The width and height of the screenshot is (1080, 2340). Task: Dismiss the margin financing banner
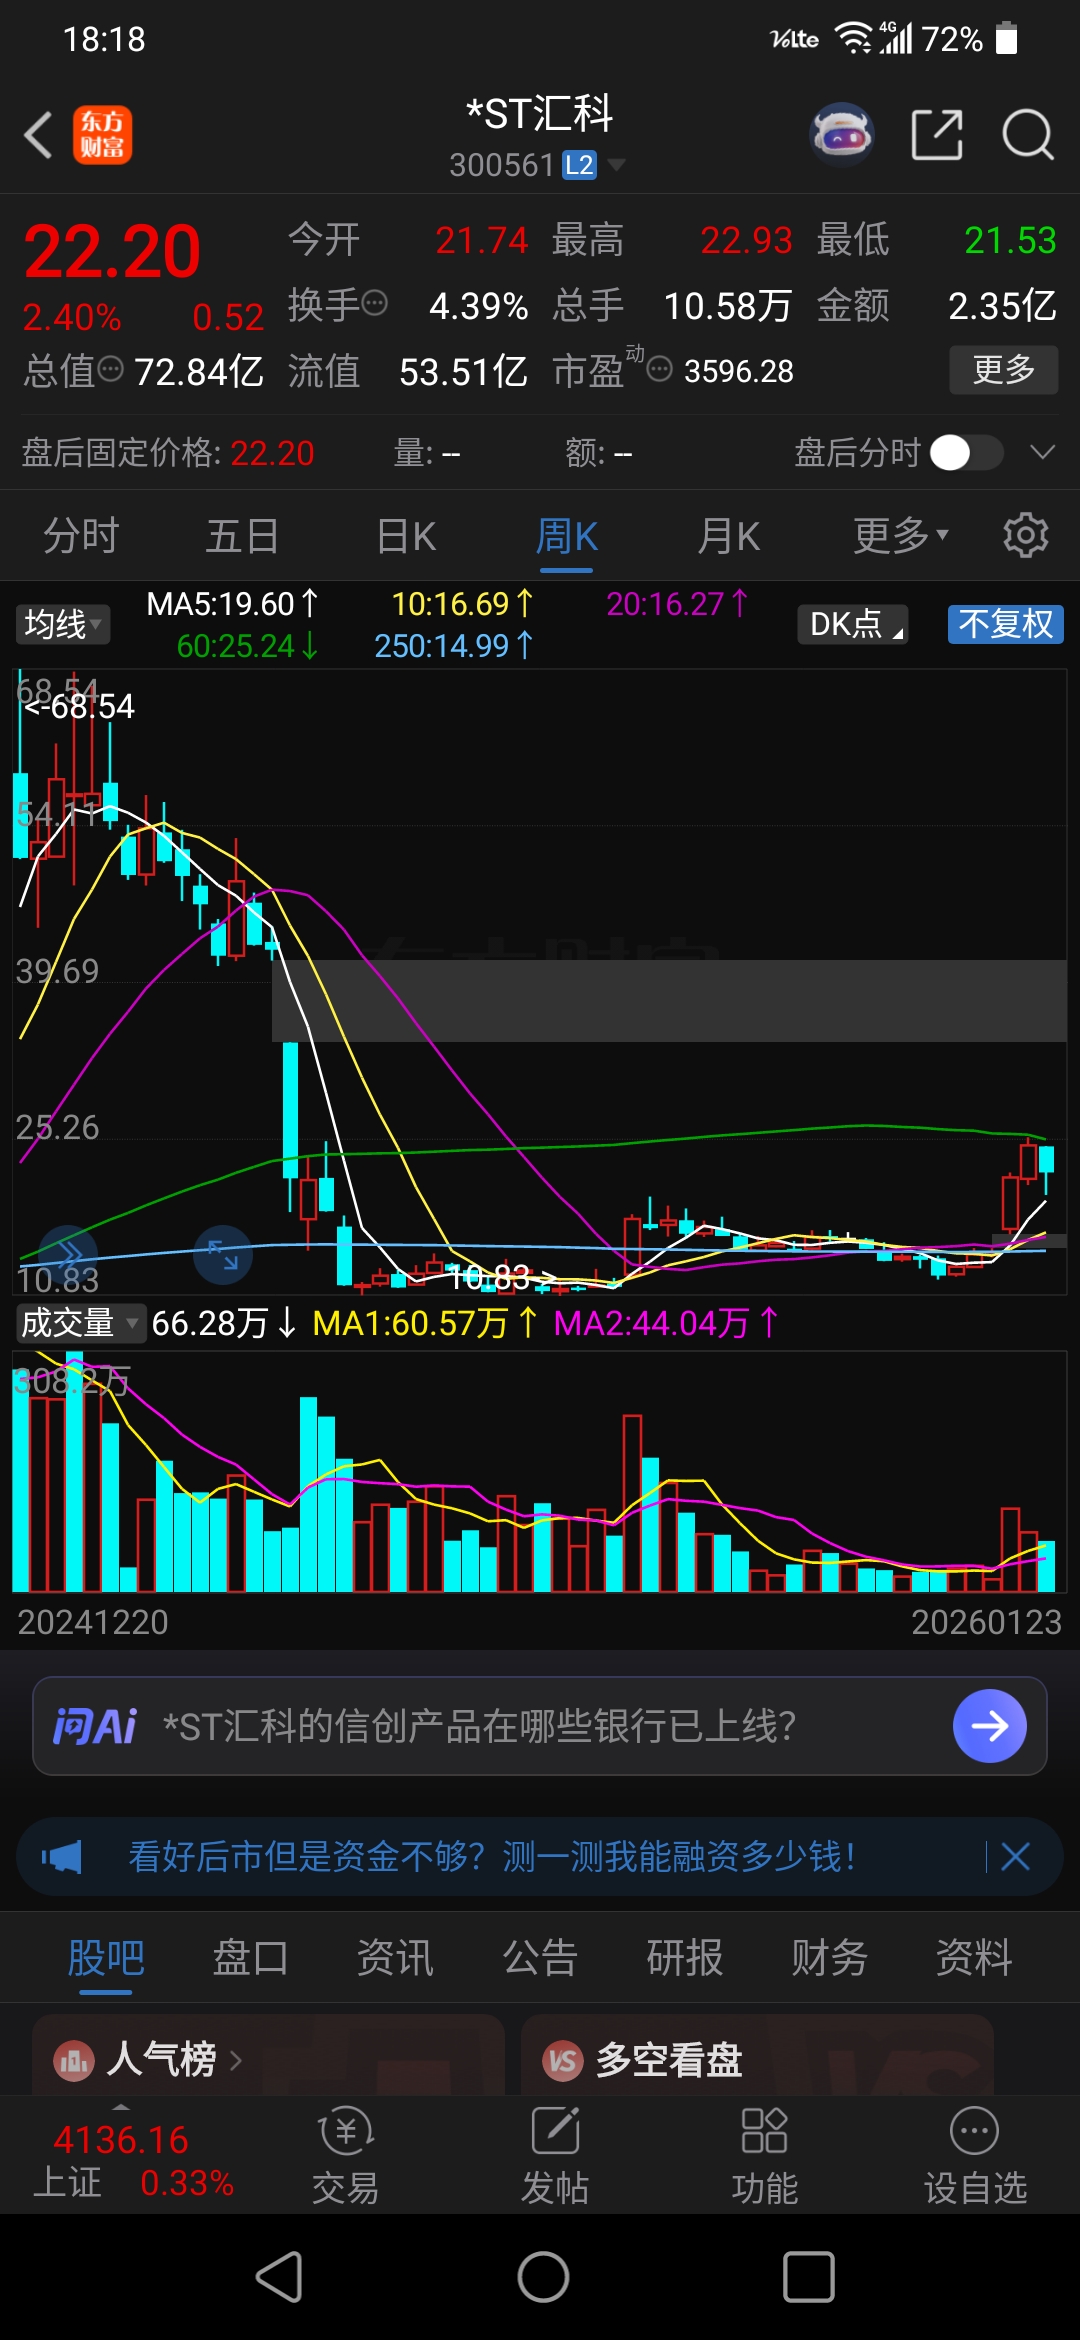pos(1015,1857)
